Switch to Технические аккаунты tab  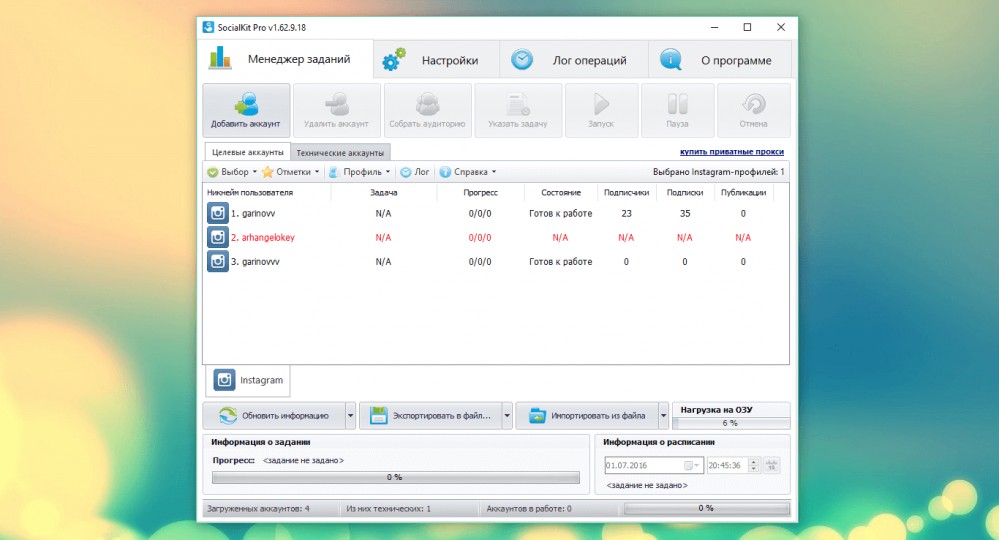point(340,153)
